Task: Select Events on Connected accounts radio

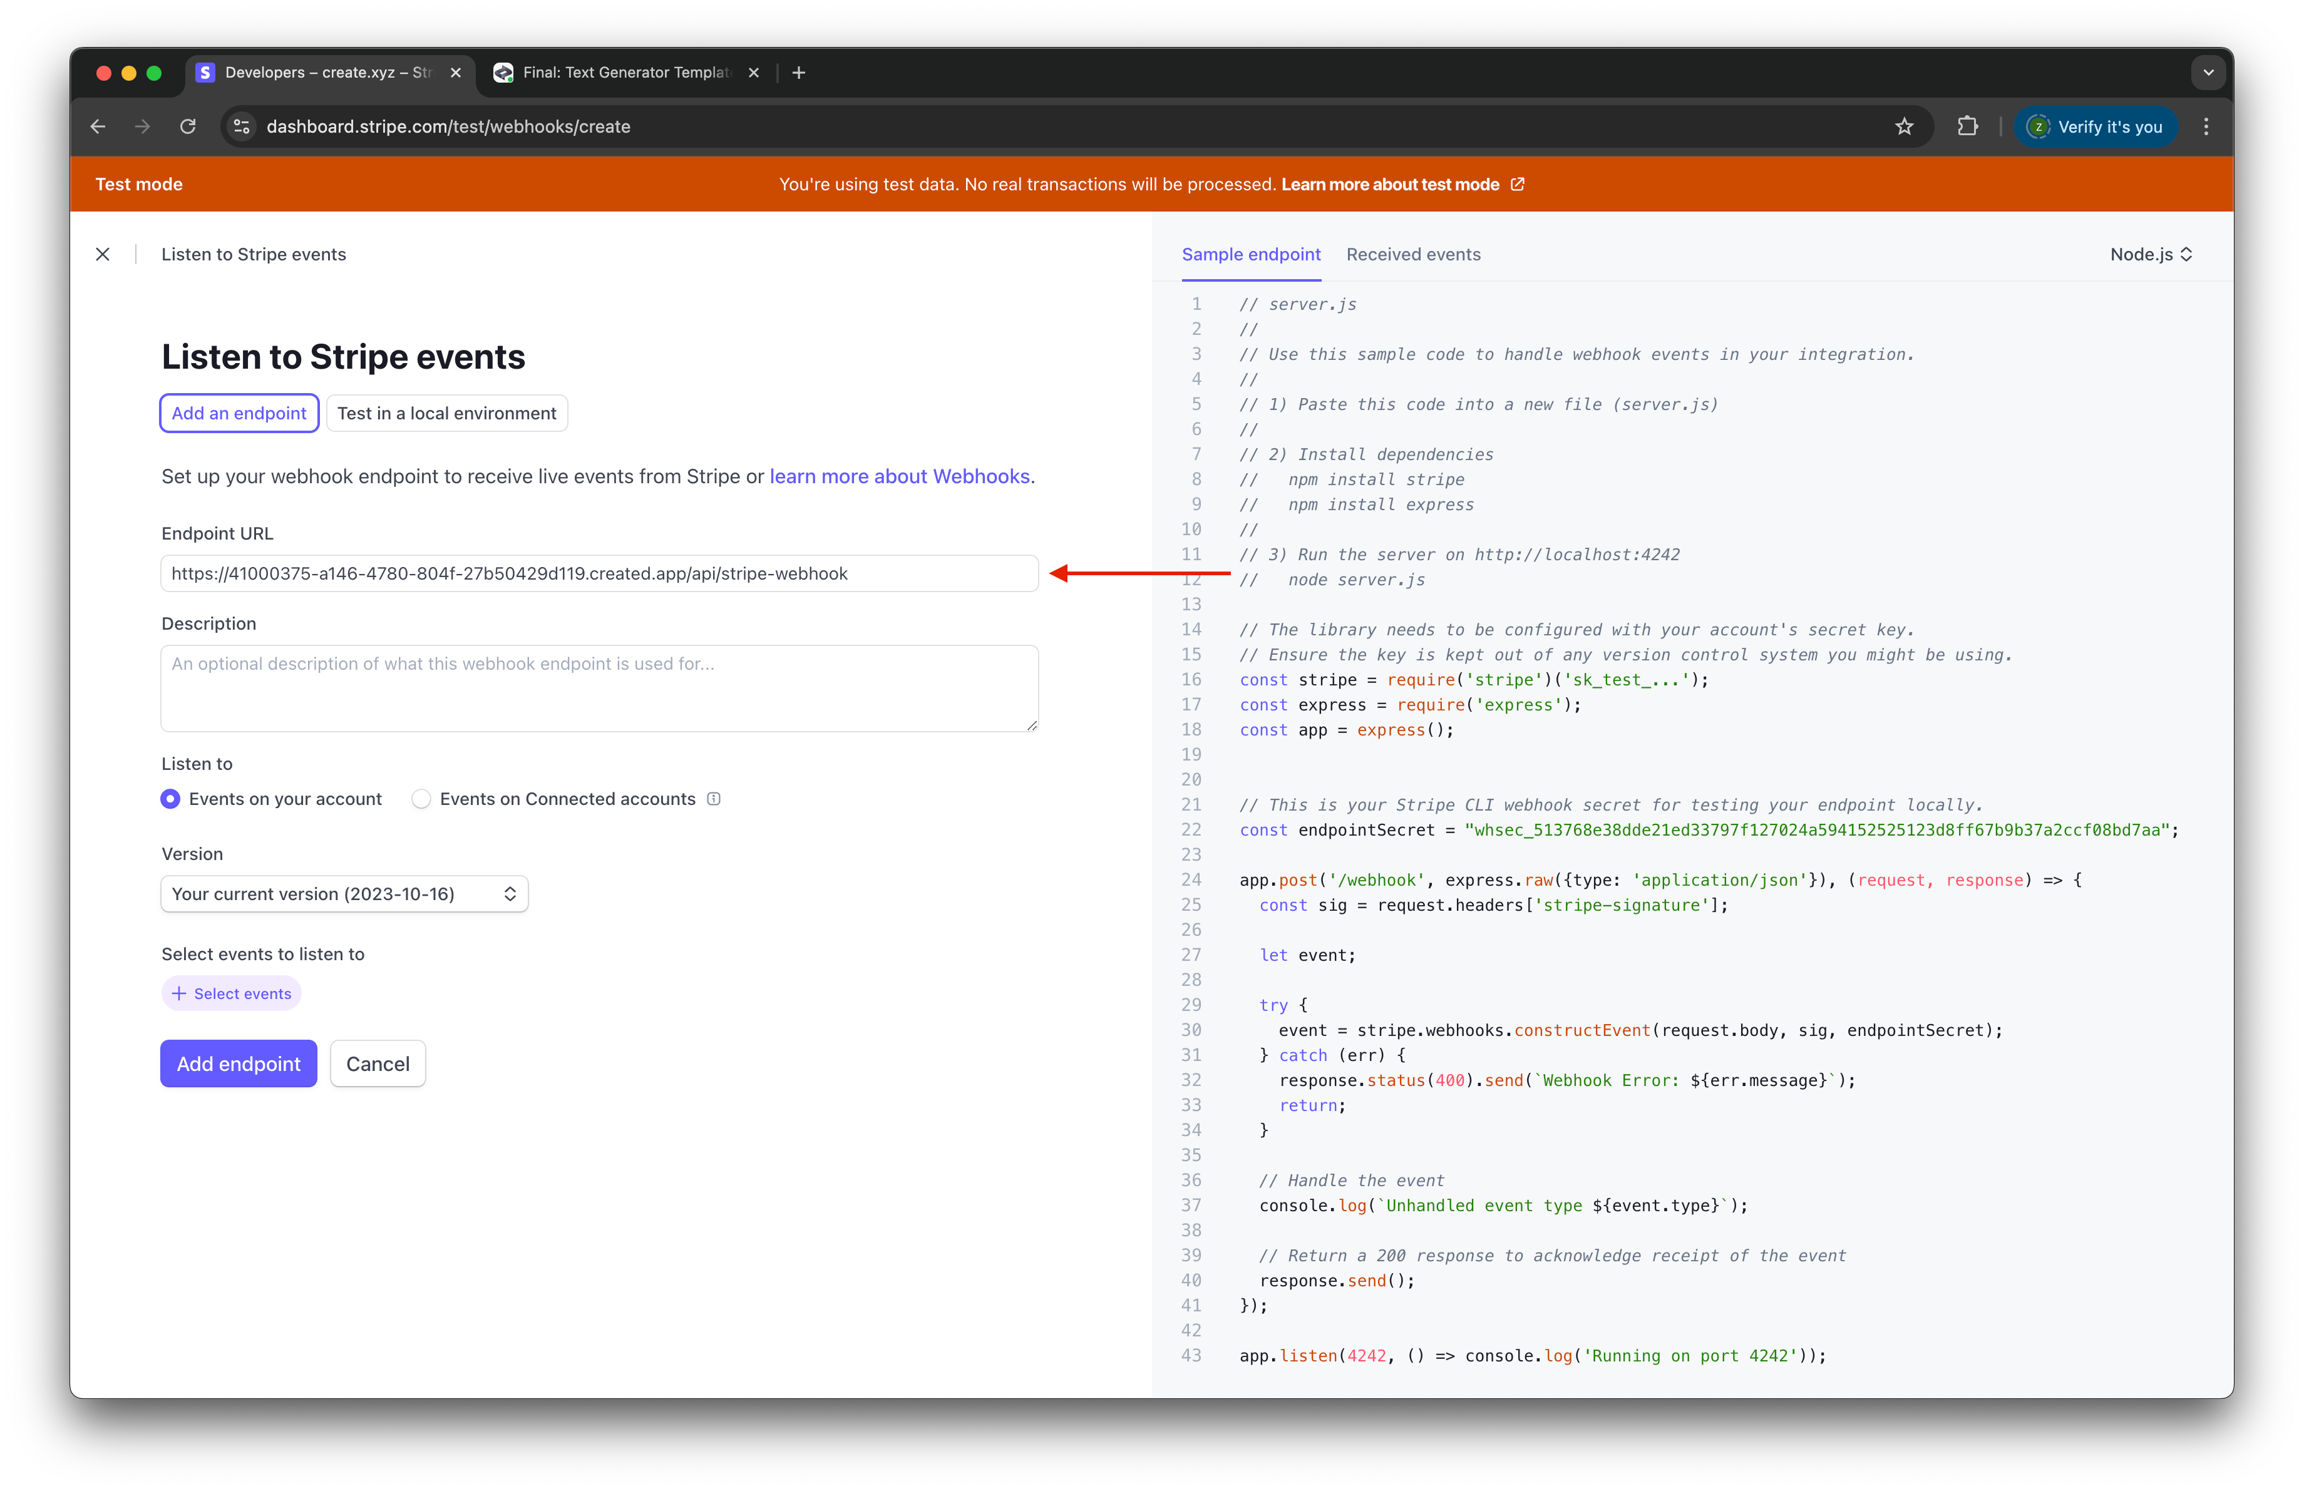Action: pos(421,799)
